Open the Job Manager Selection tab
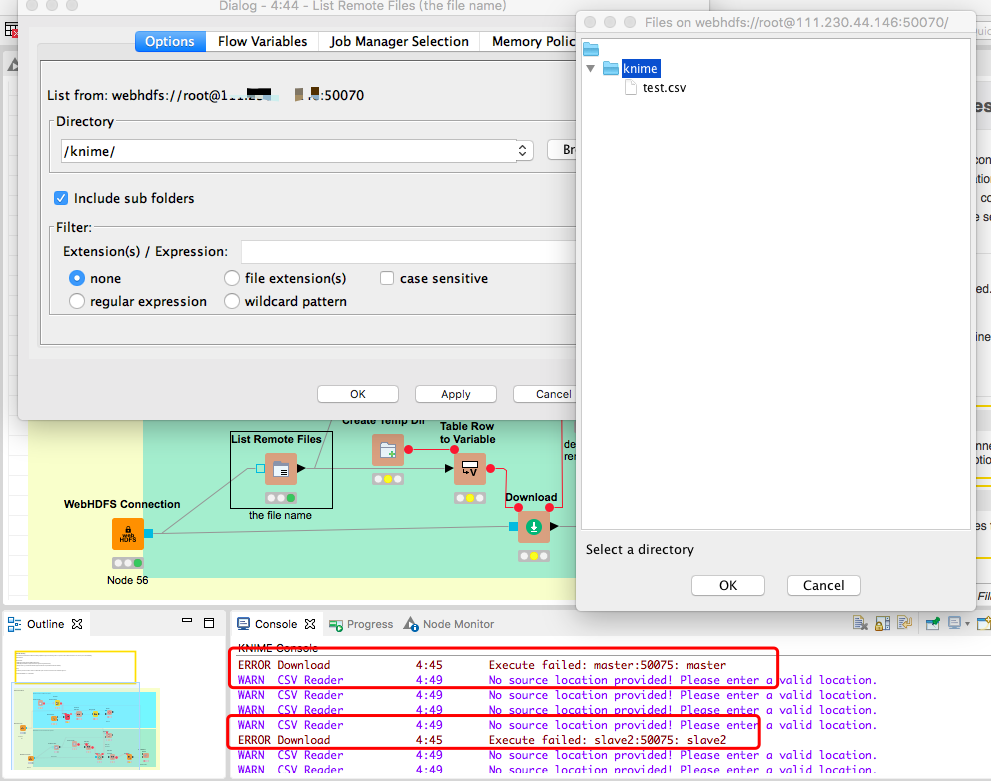The image size is (991, 781). click(399, 41)
